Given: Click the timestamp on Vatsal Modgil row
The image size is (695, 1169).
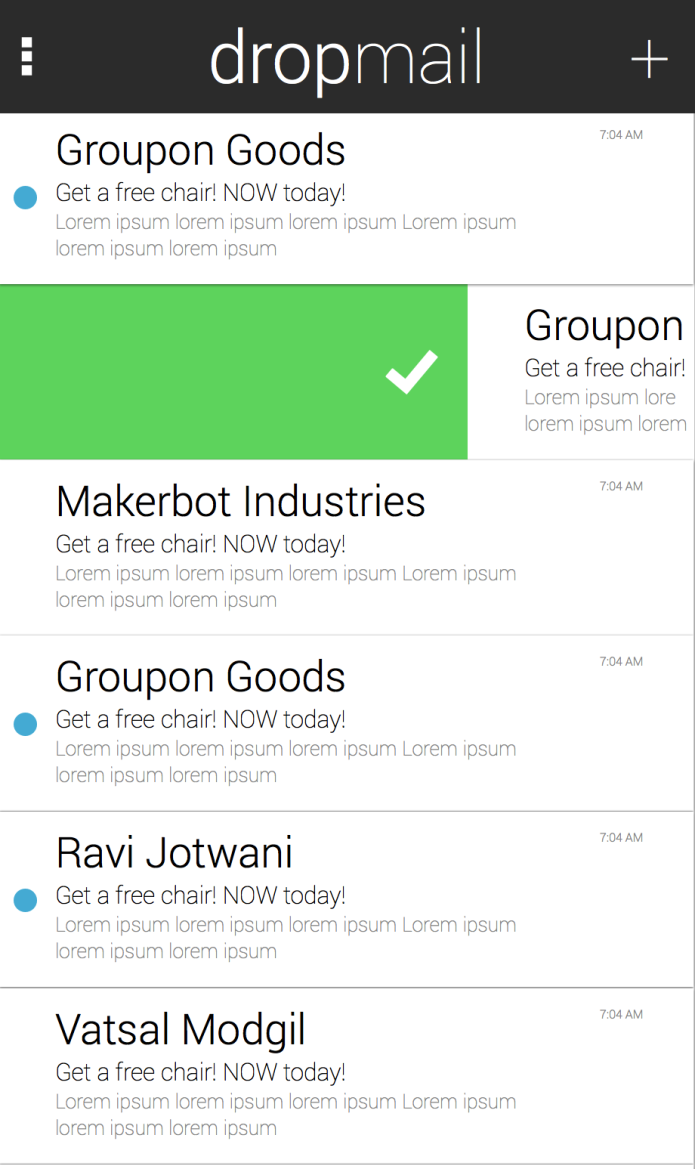Looking at the screenshot, I should coord(621,1014).
